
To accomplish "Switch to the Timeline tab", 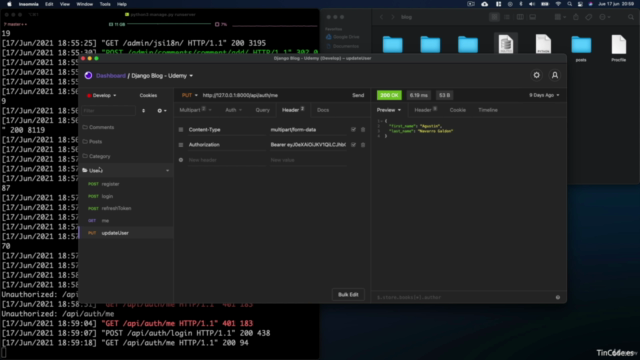I will tap(488, 110).
